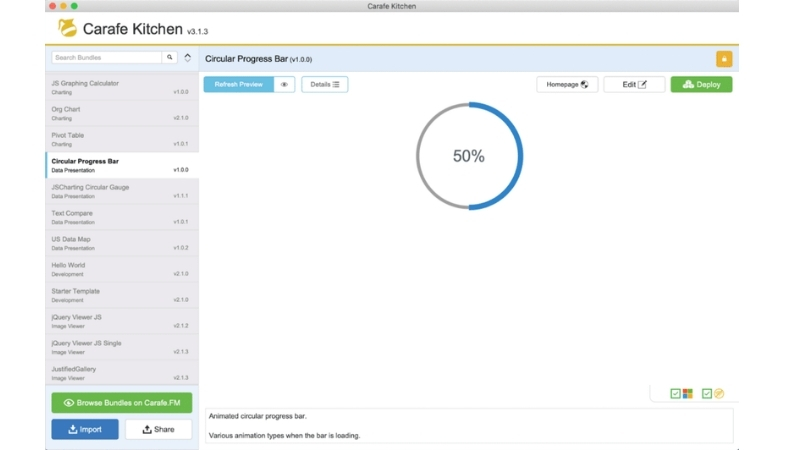
Task: Toggle the checkbox beside the Windows logo
Action: pyautogui.click(x=676, y=394)
